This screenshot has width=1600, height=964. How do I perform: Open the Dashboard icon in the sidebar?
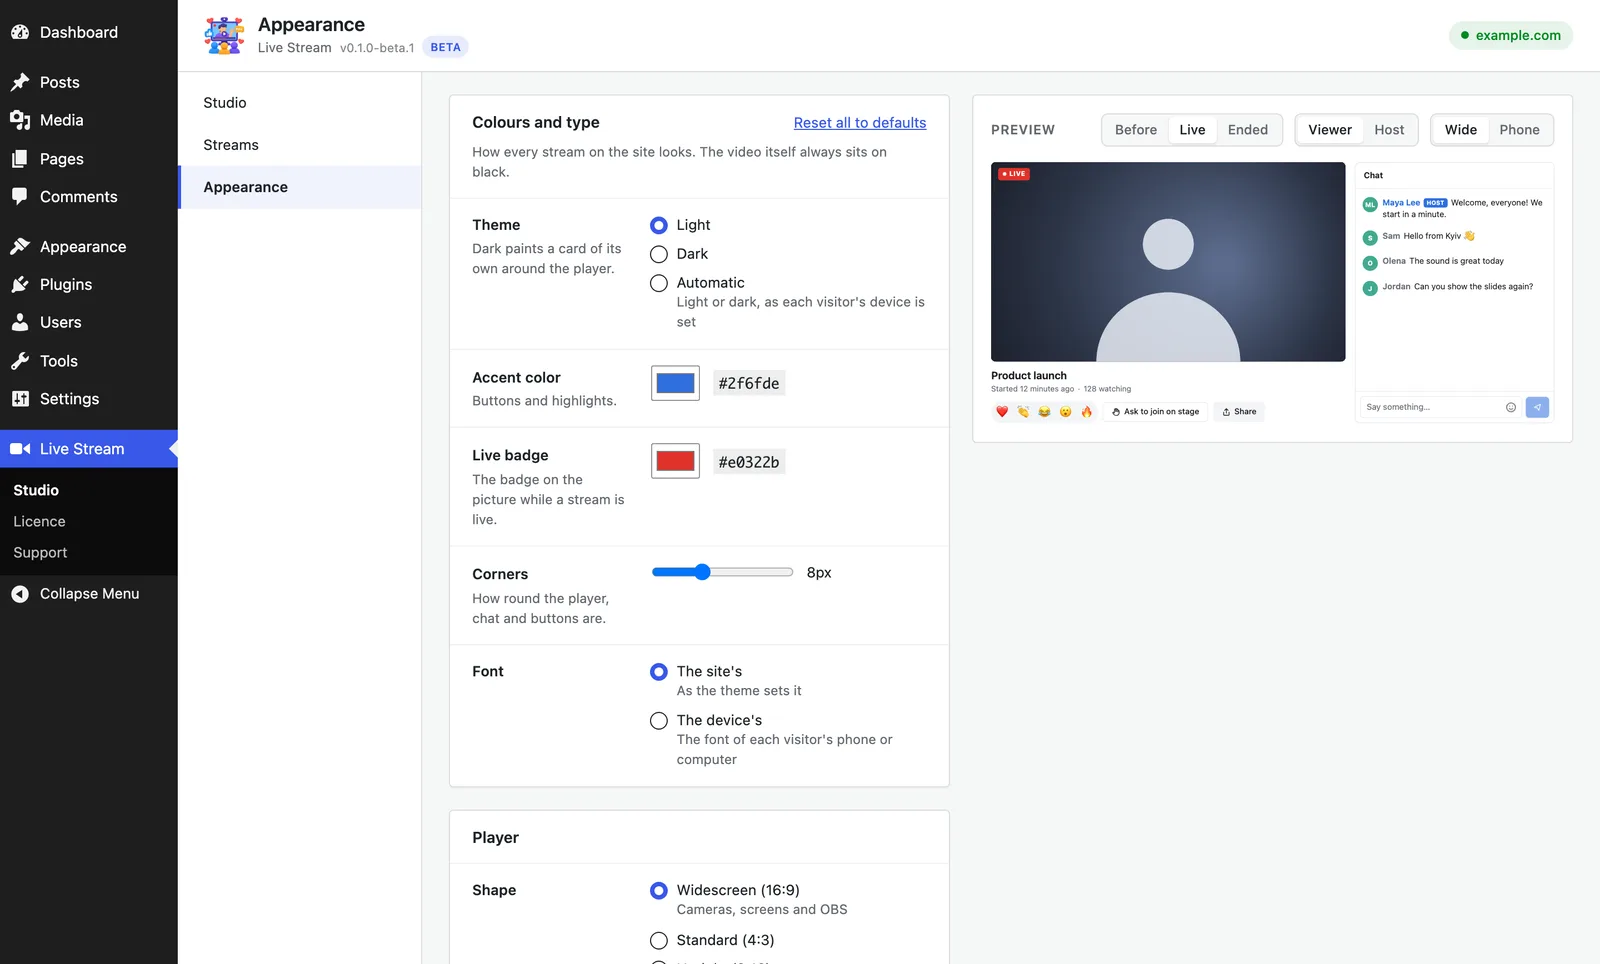[20, 32]
